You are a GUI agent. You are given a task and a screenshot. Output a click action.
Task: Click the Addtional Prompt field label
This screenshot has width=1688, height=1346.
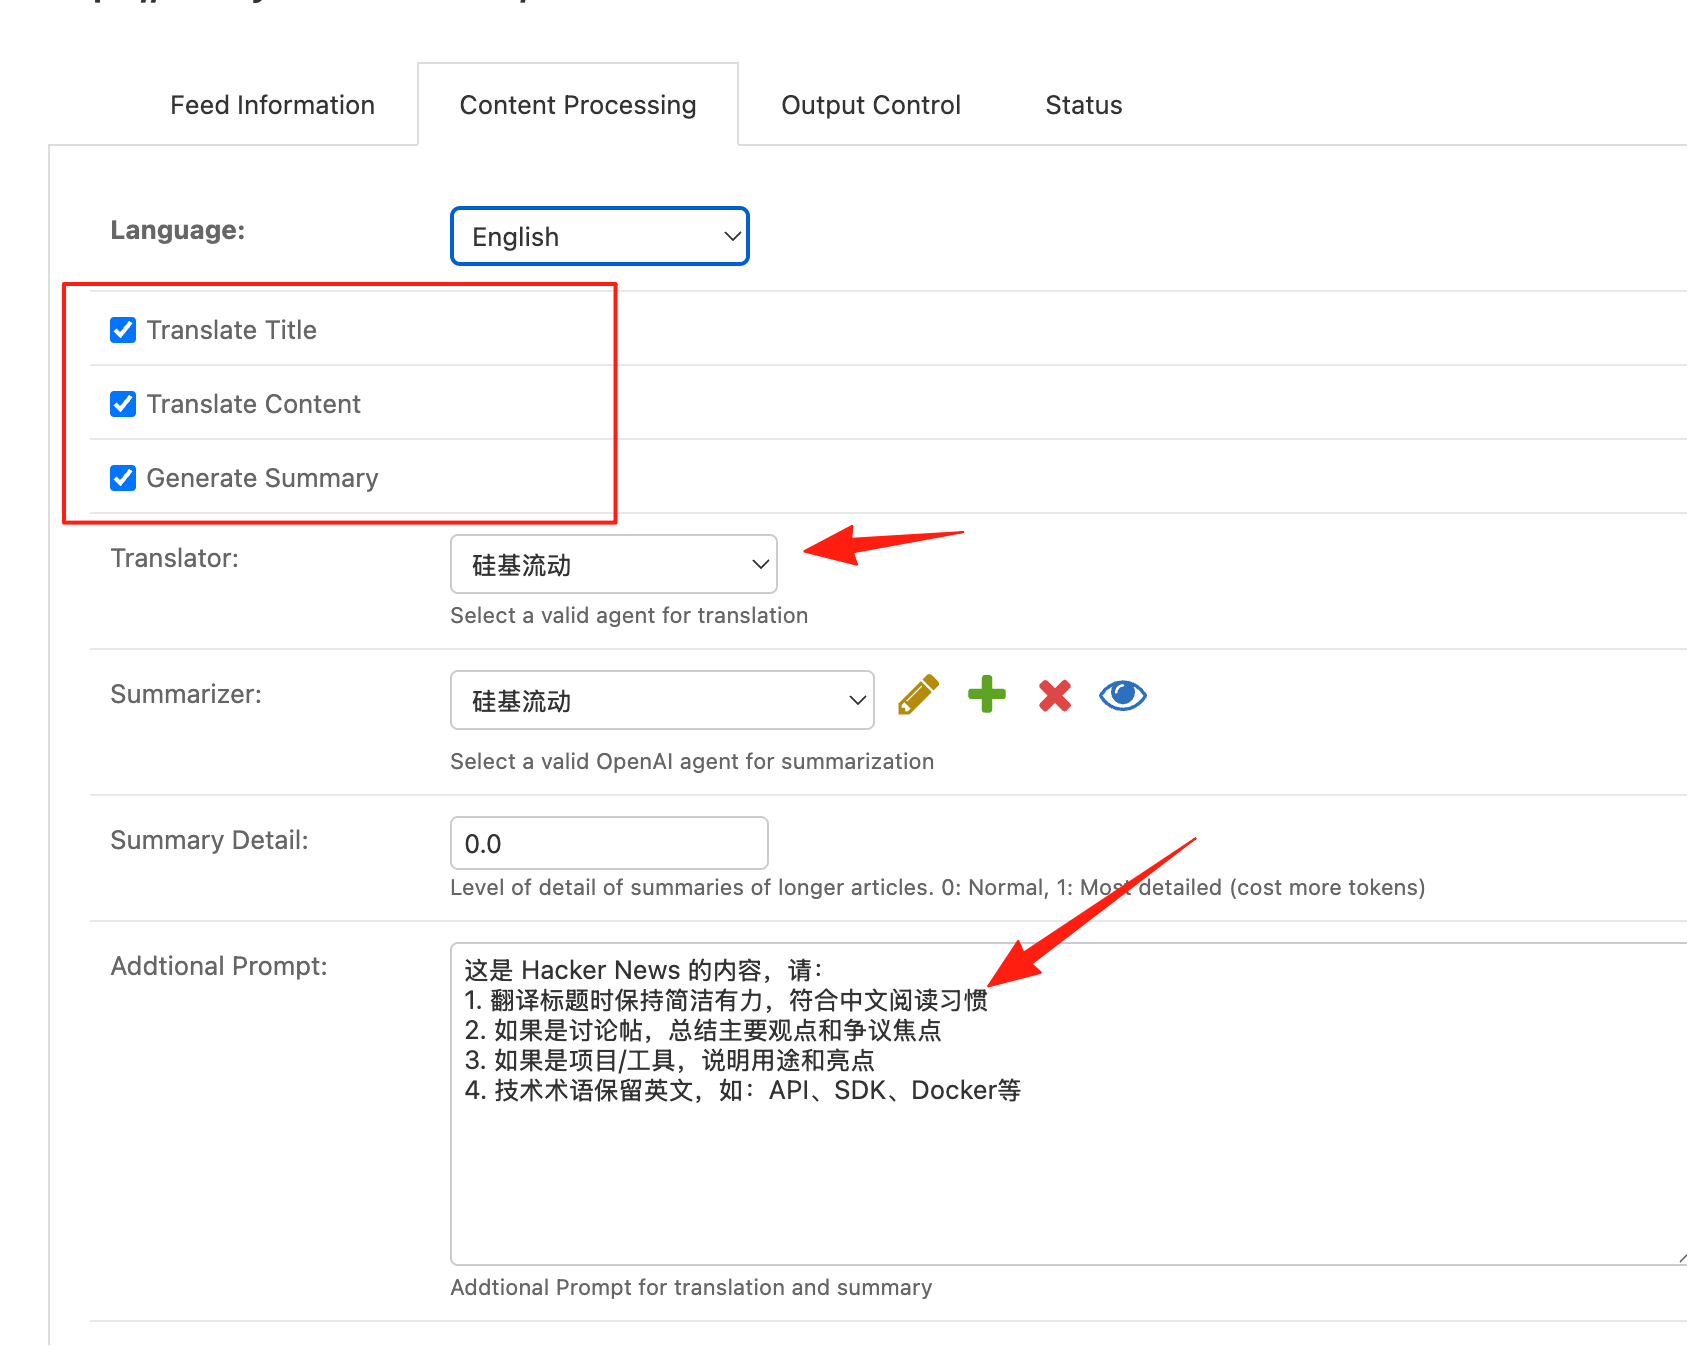tap(219, 966)
